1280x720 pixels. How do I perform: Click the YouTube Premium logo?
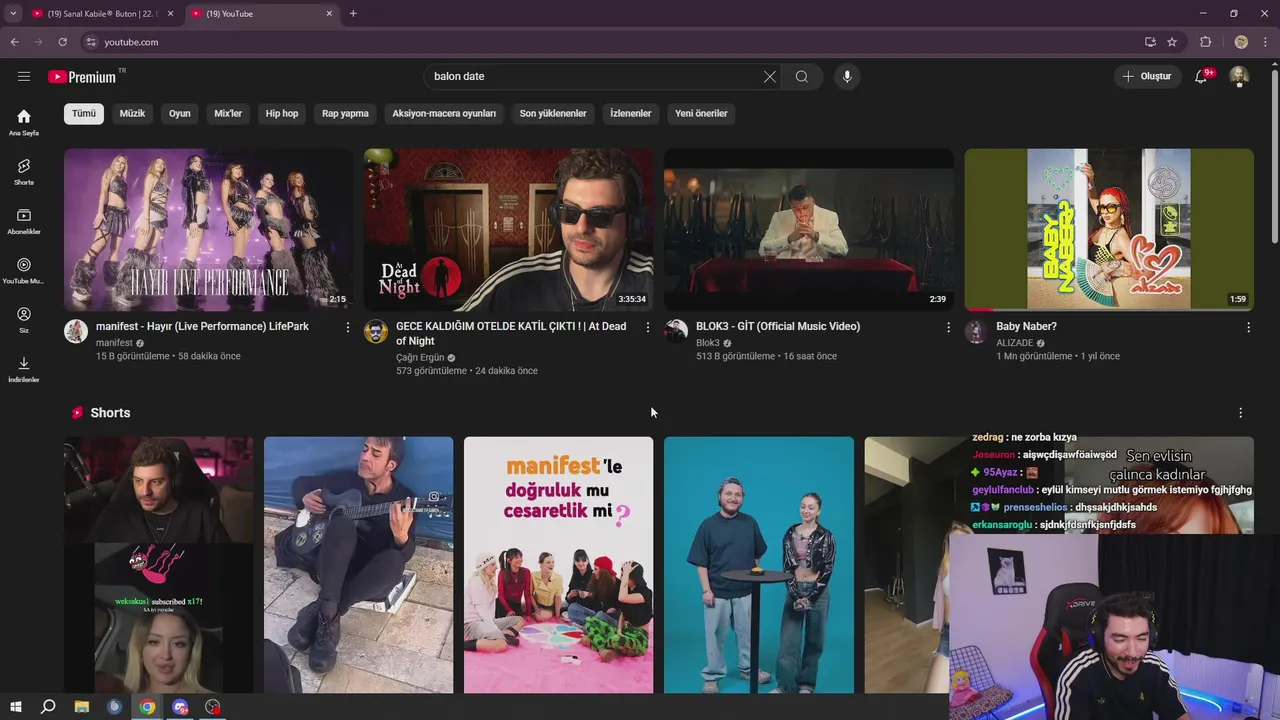(x=86, y=77)
